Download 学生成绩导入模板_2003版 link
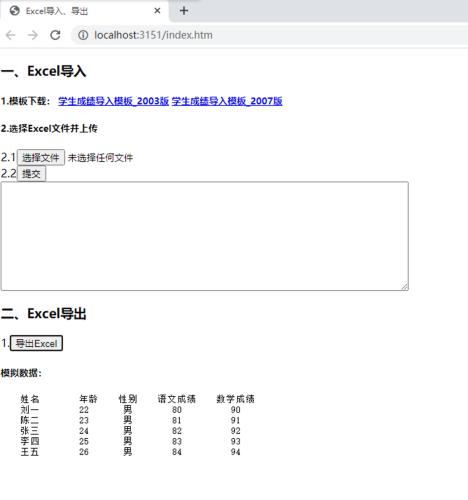 point(113,101)
